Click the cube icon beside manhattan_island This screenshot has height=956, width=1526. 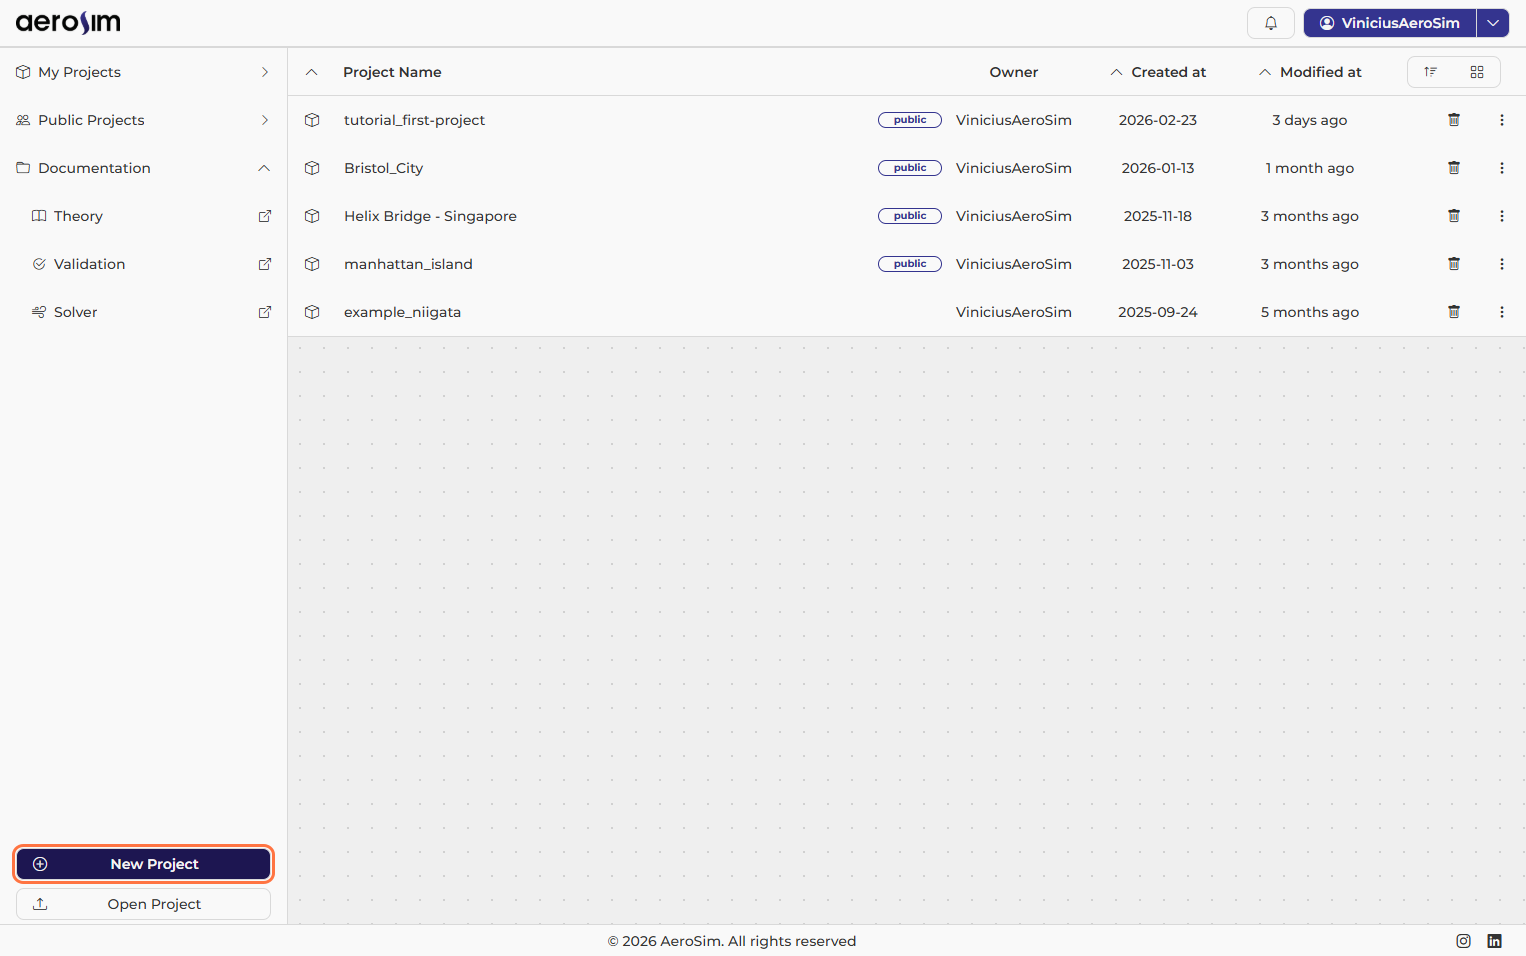tap(312, 264)
